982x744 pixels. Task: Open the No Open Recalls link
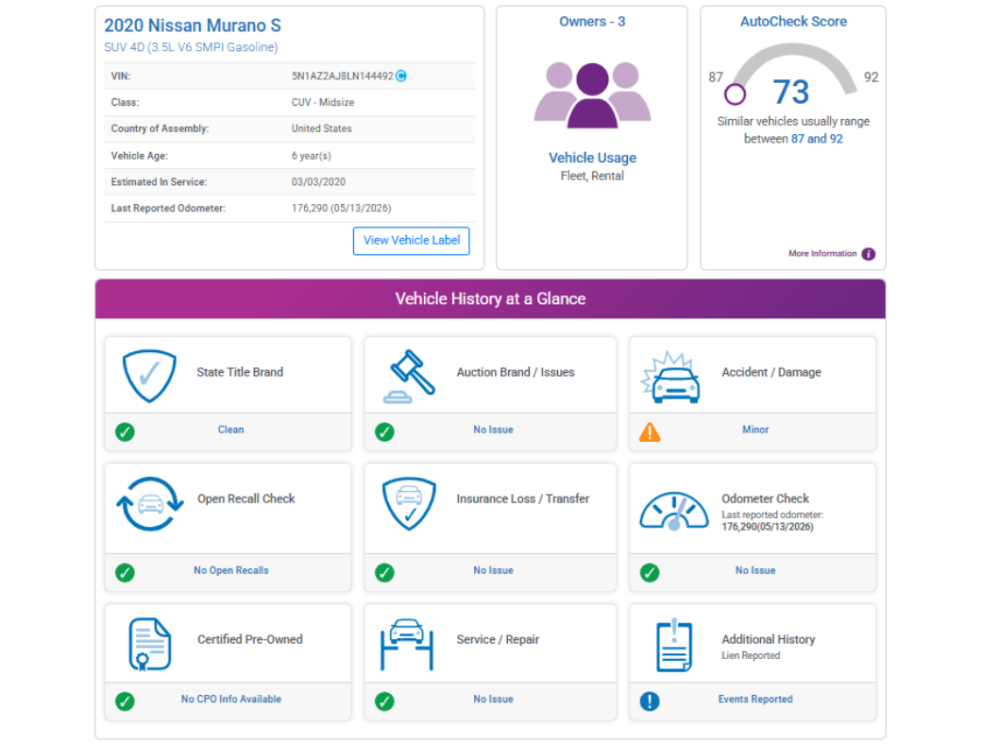[x=231, y=571]
